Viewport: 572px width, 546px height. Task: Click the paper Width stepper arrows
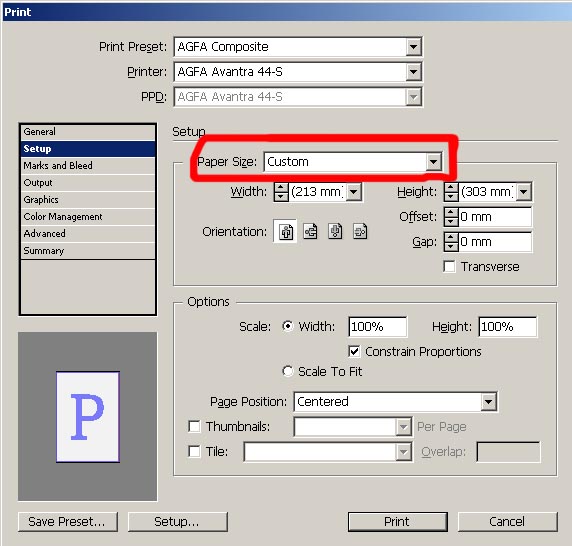281,191
